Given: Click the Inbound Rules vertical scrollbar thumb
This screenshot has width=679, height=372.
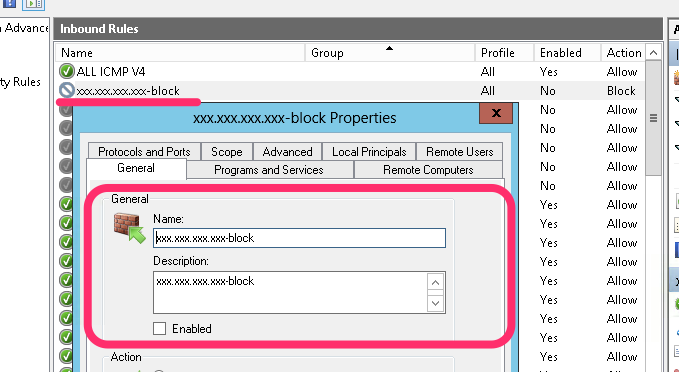Looking at the screenshot, I should 653,118.
